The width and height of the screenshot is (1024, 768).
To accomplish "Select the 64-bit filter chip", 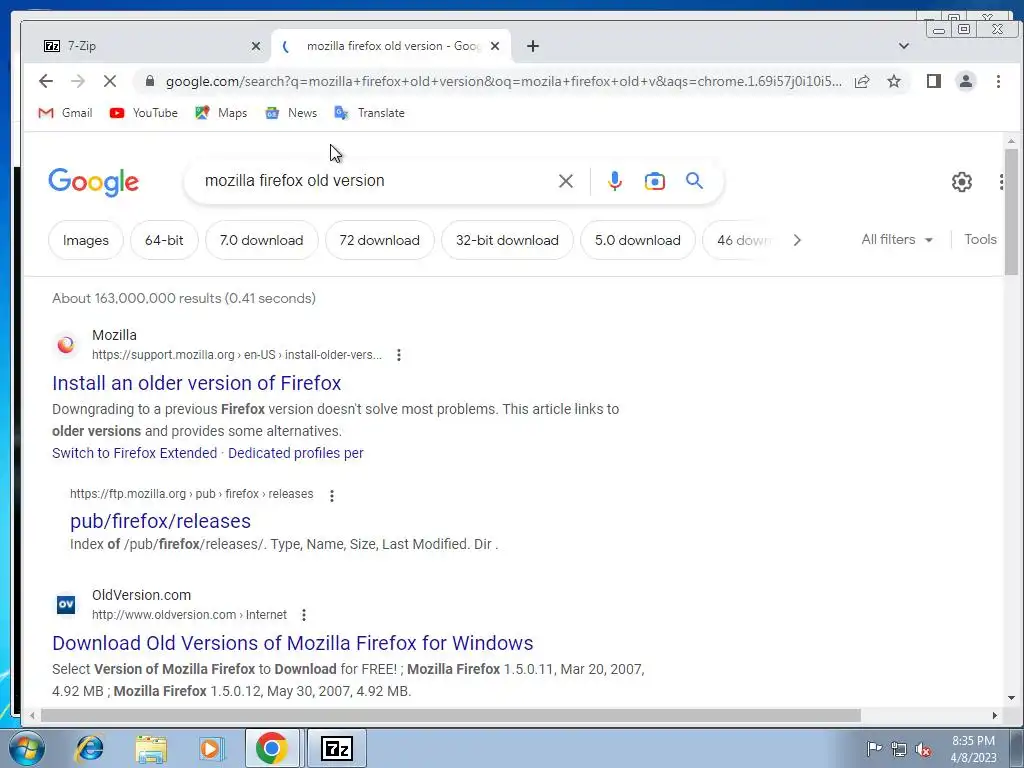I will [164, 240].
